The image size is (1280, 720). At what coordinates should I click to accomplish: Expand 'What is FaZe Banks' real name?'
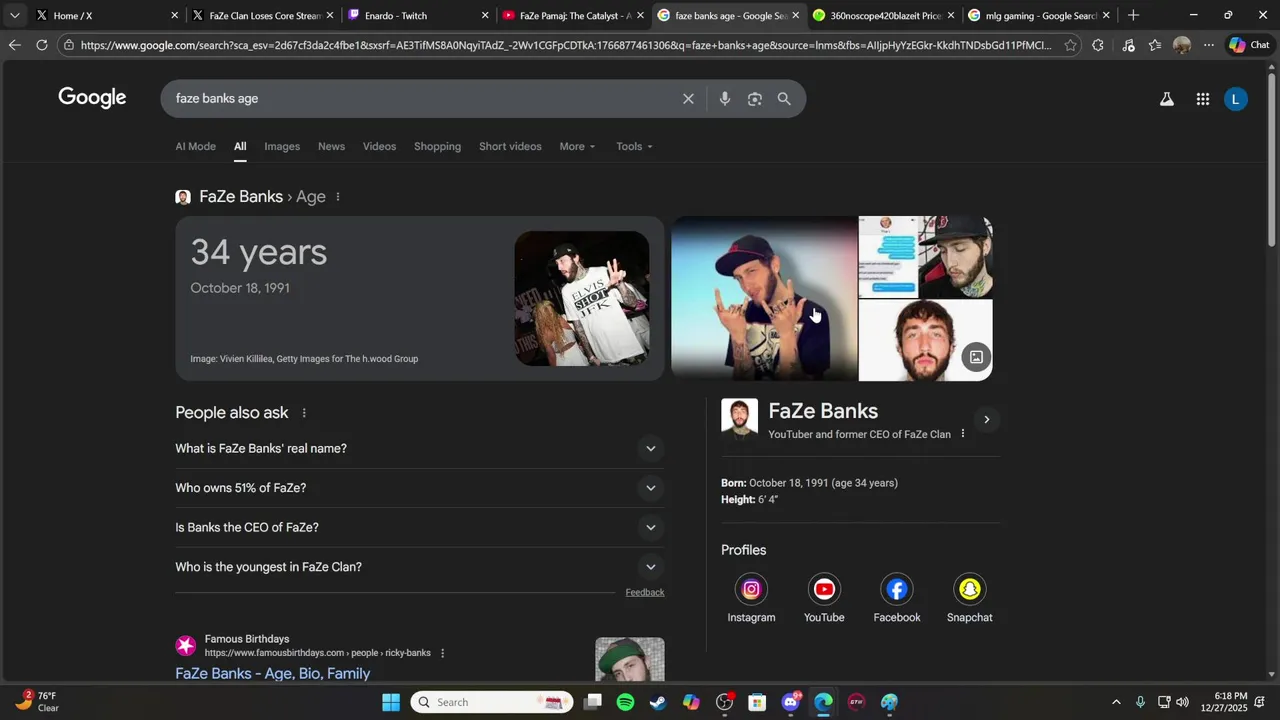pos(419,449)
